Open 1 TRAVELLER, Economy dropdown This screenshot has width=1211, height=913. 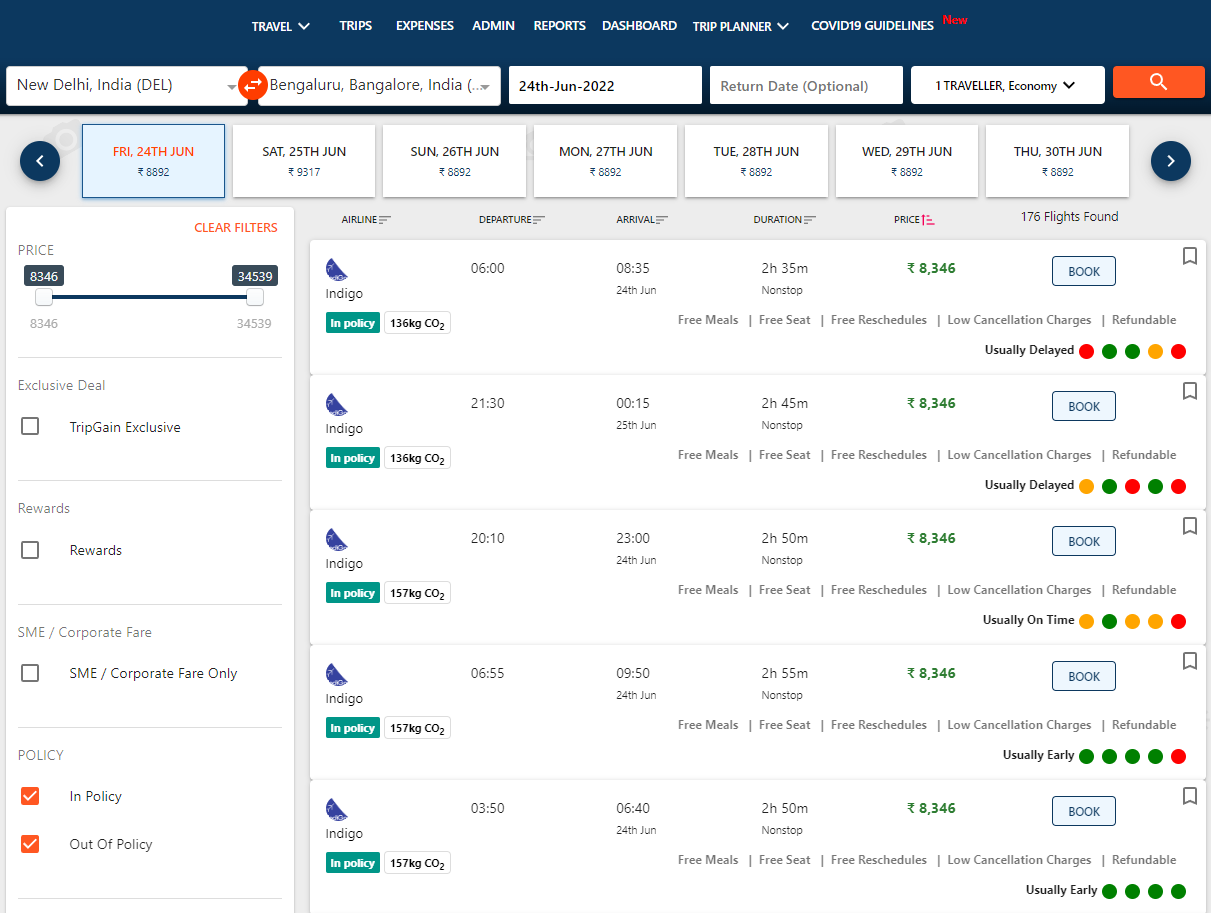(x=1008, y=85)
